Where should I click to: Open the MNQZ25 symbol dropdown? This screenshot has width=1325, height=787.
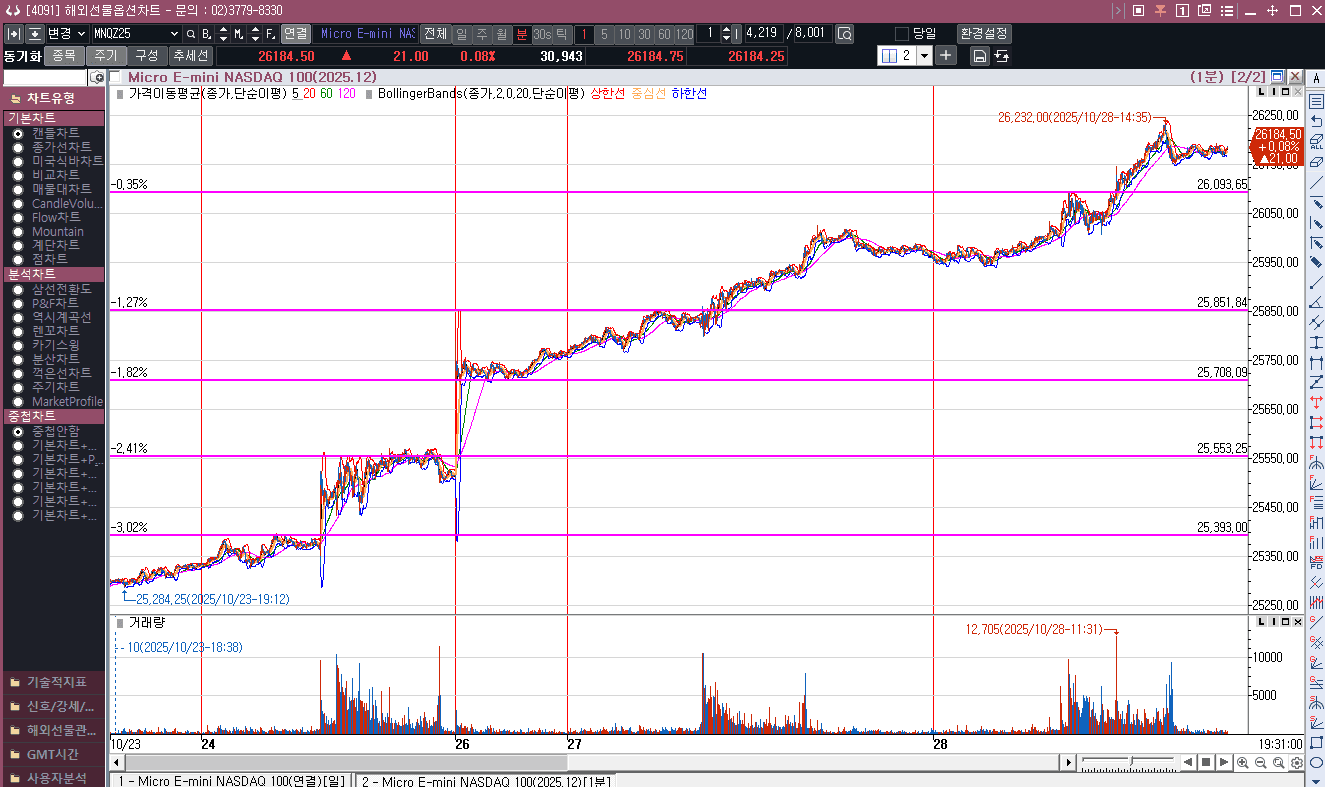tap(174, 34)
